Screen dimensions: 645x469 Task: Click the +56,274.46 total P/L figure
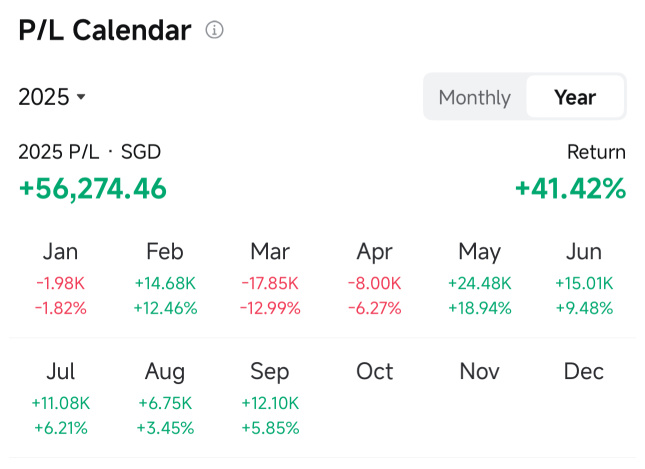tap(93, 189)
